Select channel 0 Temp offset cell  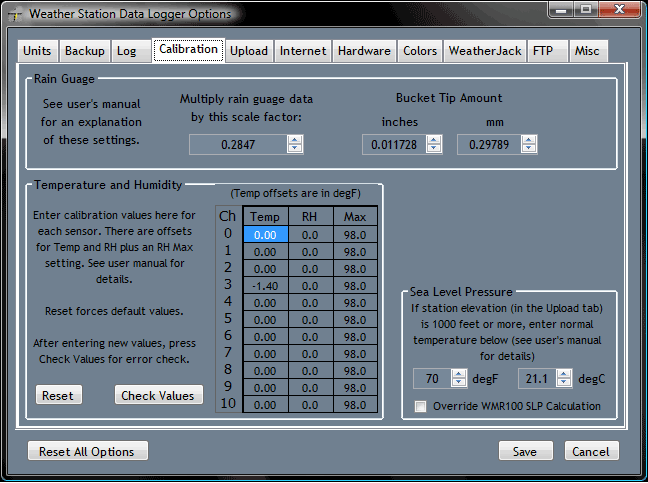265,234
